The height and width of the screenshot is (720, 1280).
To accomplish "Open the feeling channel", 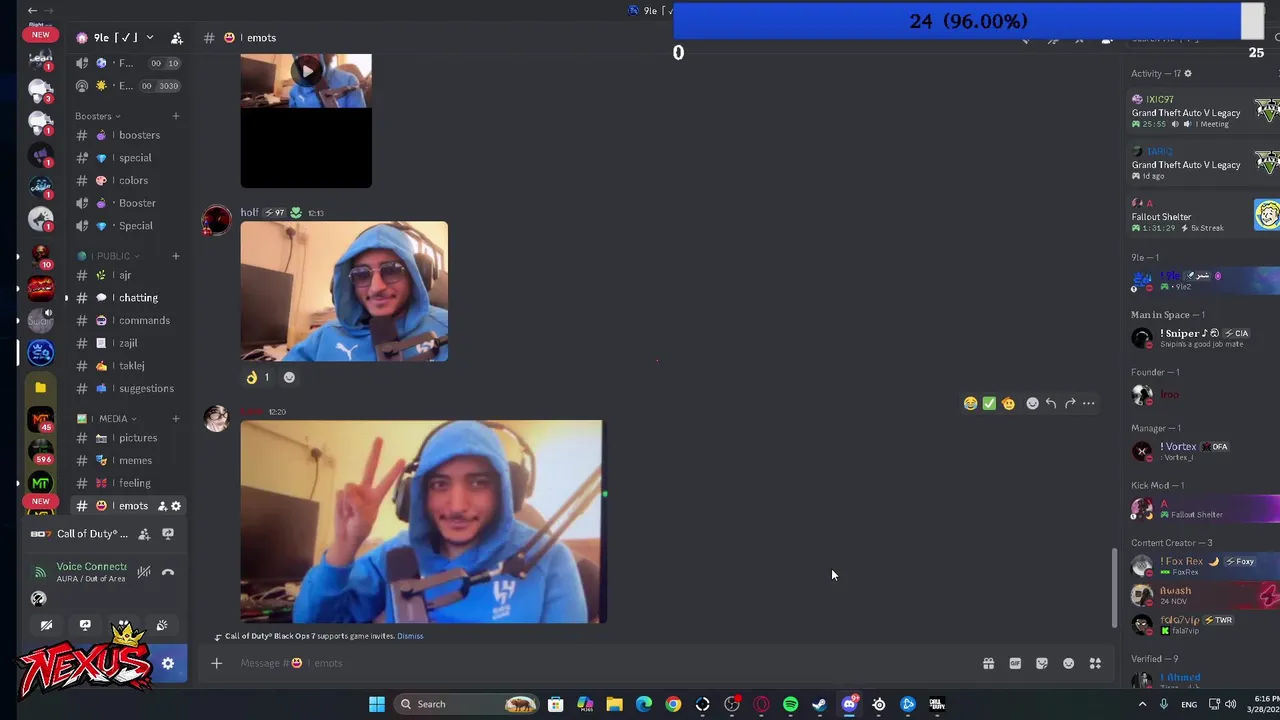I will [128, 483].
